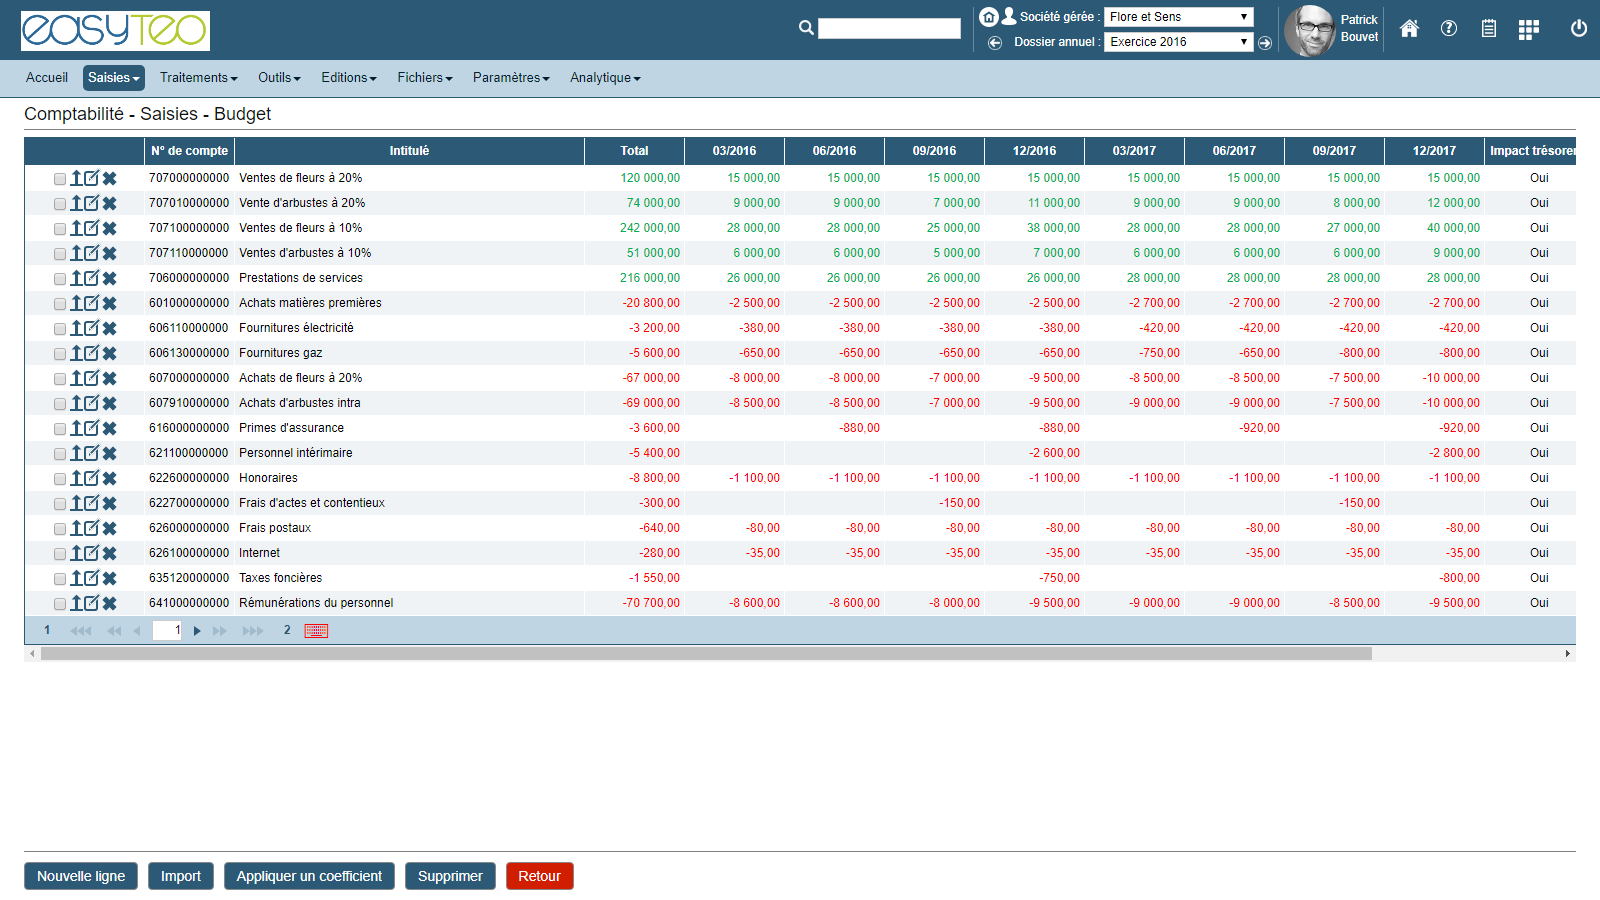Expand the Traitements dropdown menu
This screenshot has height=900, width=1600.
tap(198, 78)
